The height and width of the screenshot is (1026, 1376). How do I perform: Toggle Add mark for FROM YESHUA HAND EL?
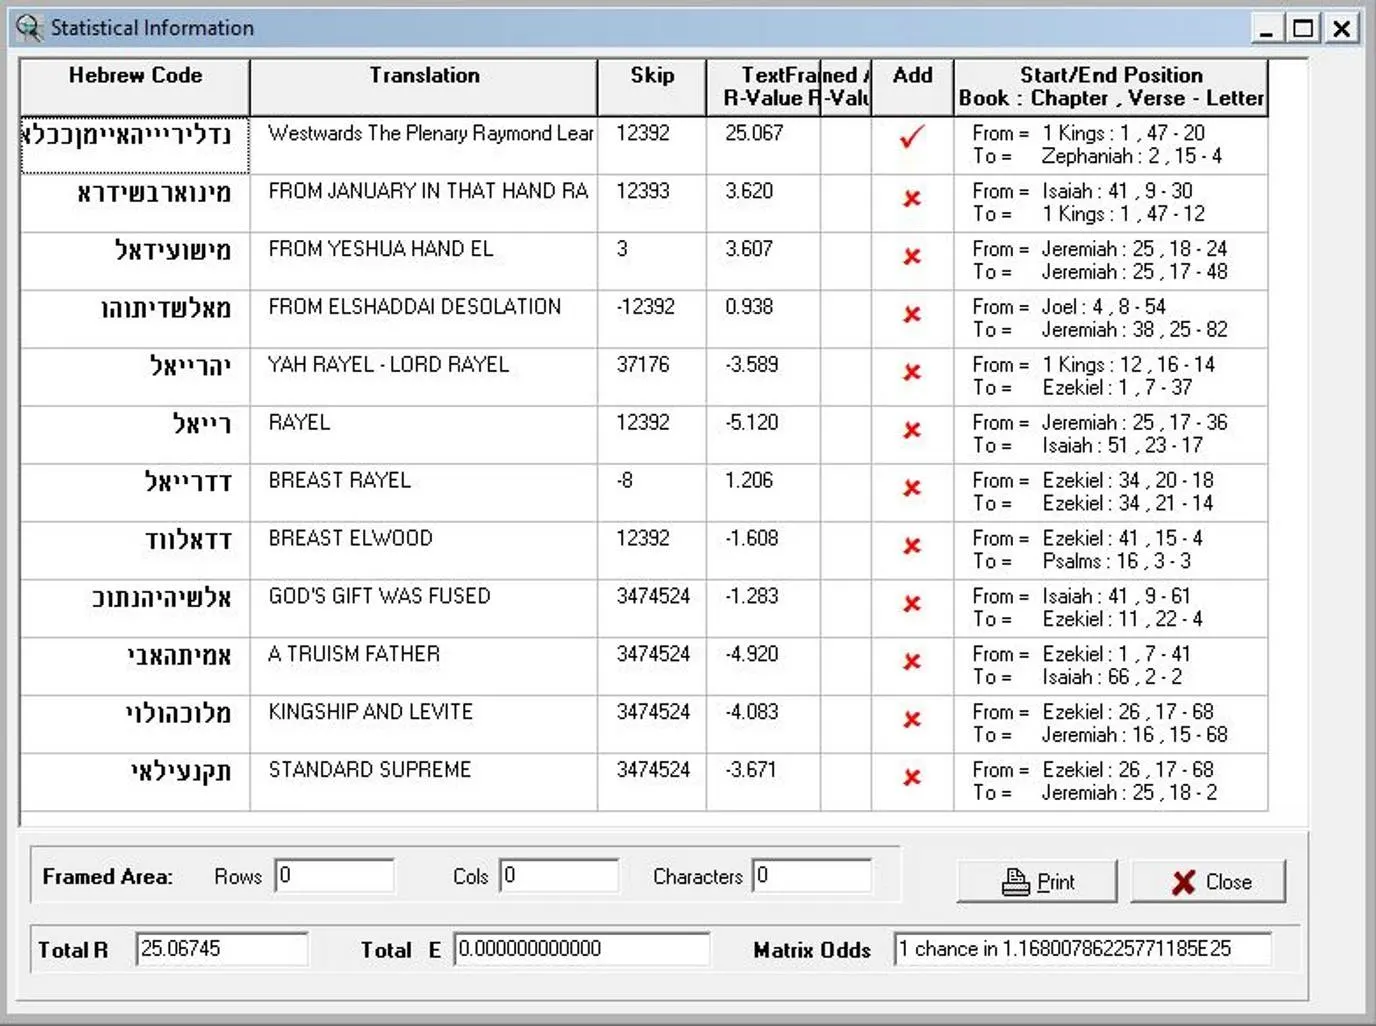911,257
